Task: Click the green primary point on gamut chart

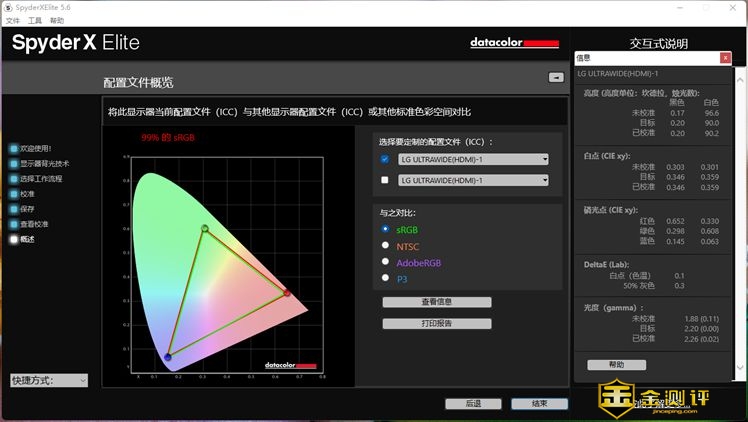Action: tap(205, 229)
